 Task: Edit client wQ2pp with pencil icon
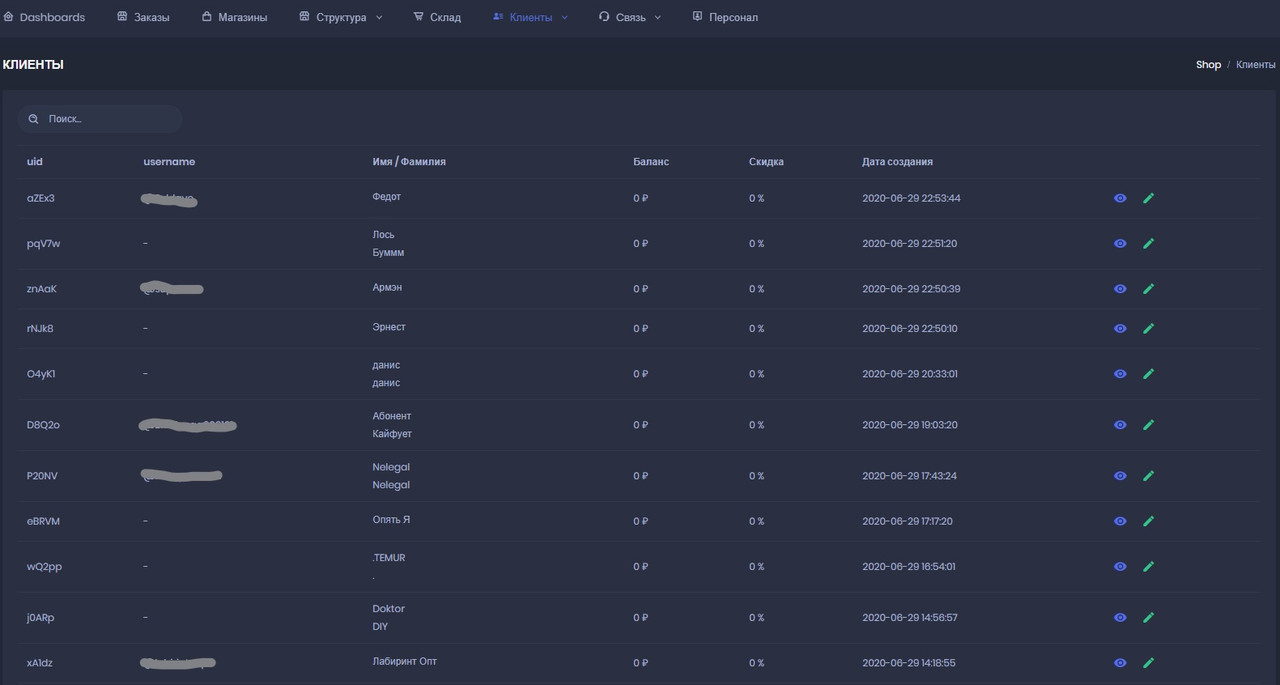coord(1148,567)
